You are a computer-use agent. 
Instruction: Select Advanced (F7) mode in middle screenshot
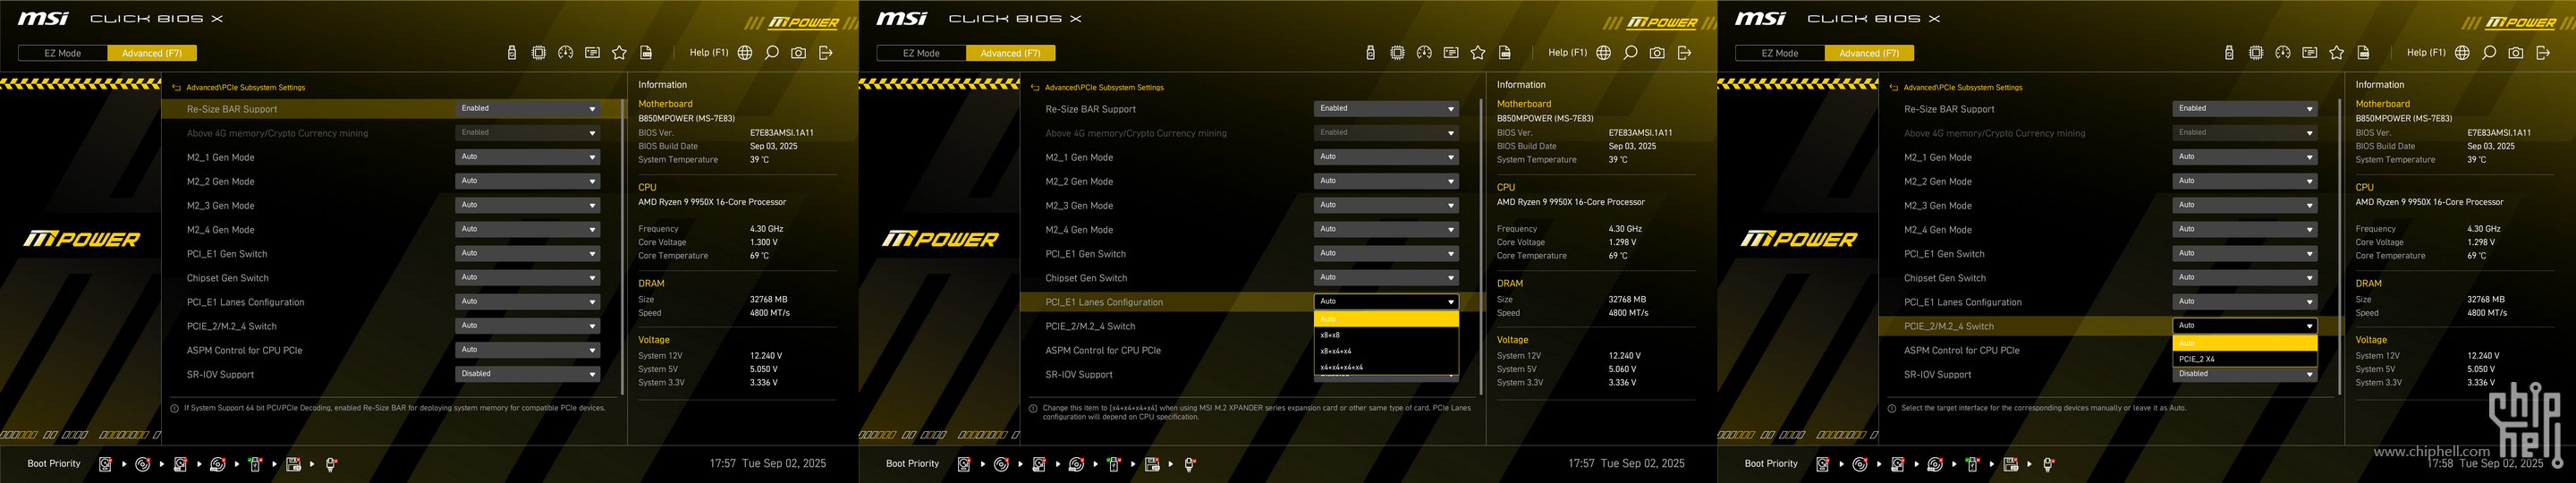[x=1011, y=53]
